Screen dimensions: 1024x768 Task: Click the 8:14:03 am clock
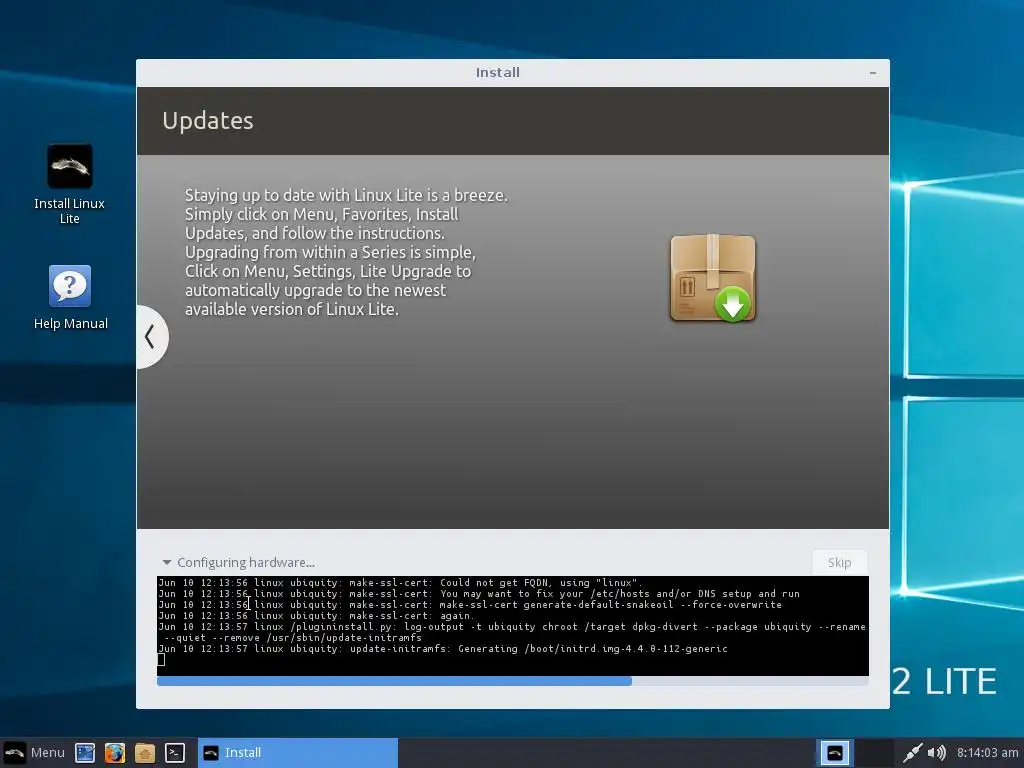click(987, 752)
